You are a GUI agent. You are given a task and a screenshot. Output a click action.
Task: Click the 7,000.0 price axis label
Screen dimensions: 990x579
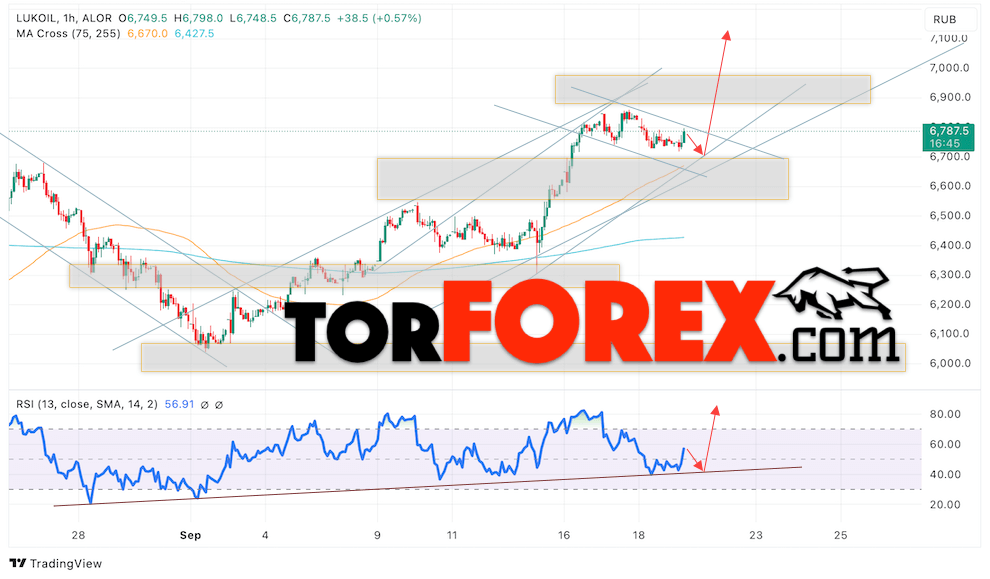(x=950, y=68)
